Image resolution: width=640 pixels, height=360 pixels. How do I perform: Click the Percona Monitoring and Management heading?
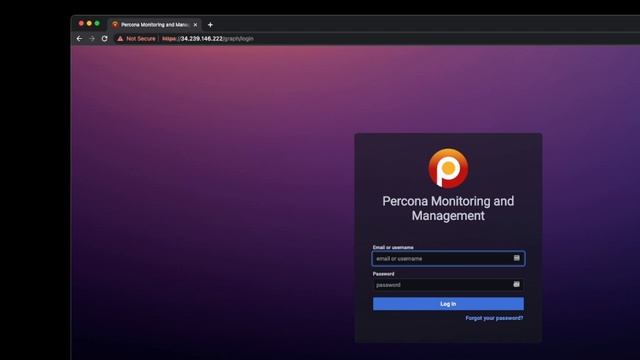(448, 208)
